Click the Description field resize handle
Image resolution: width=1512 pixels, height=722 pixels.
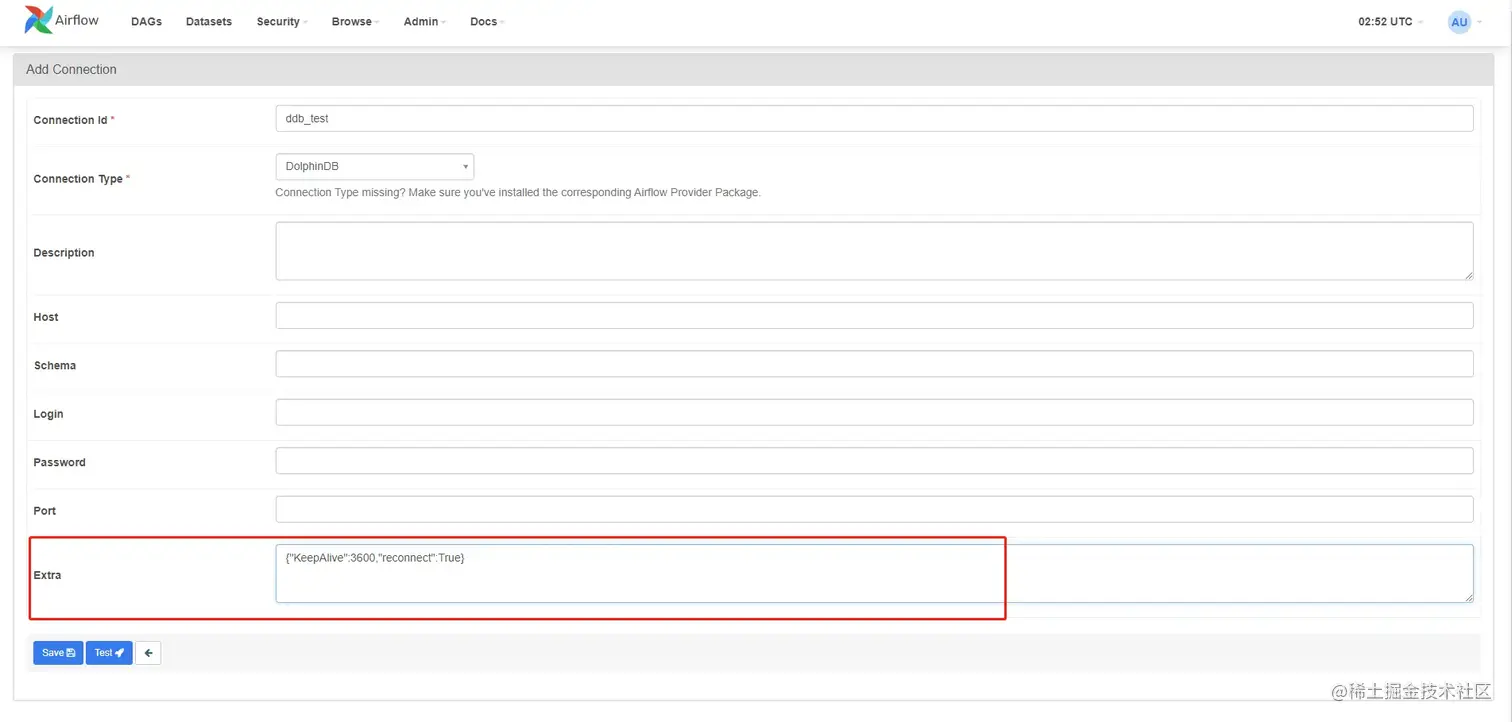click(1468, 274)
